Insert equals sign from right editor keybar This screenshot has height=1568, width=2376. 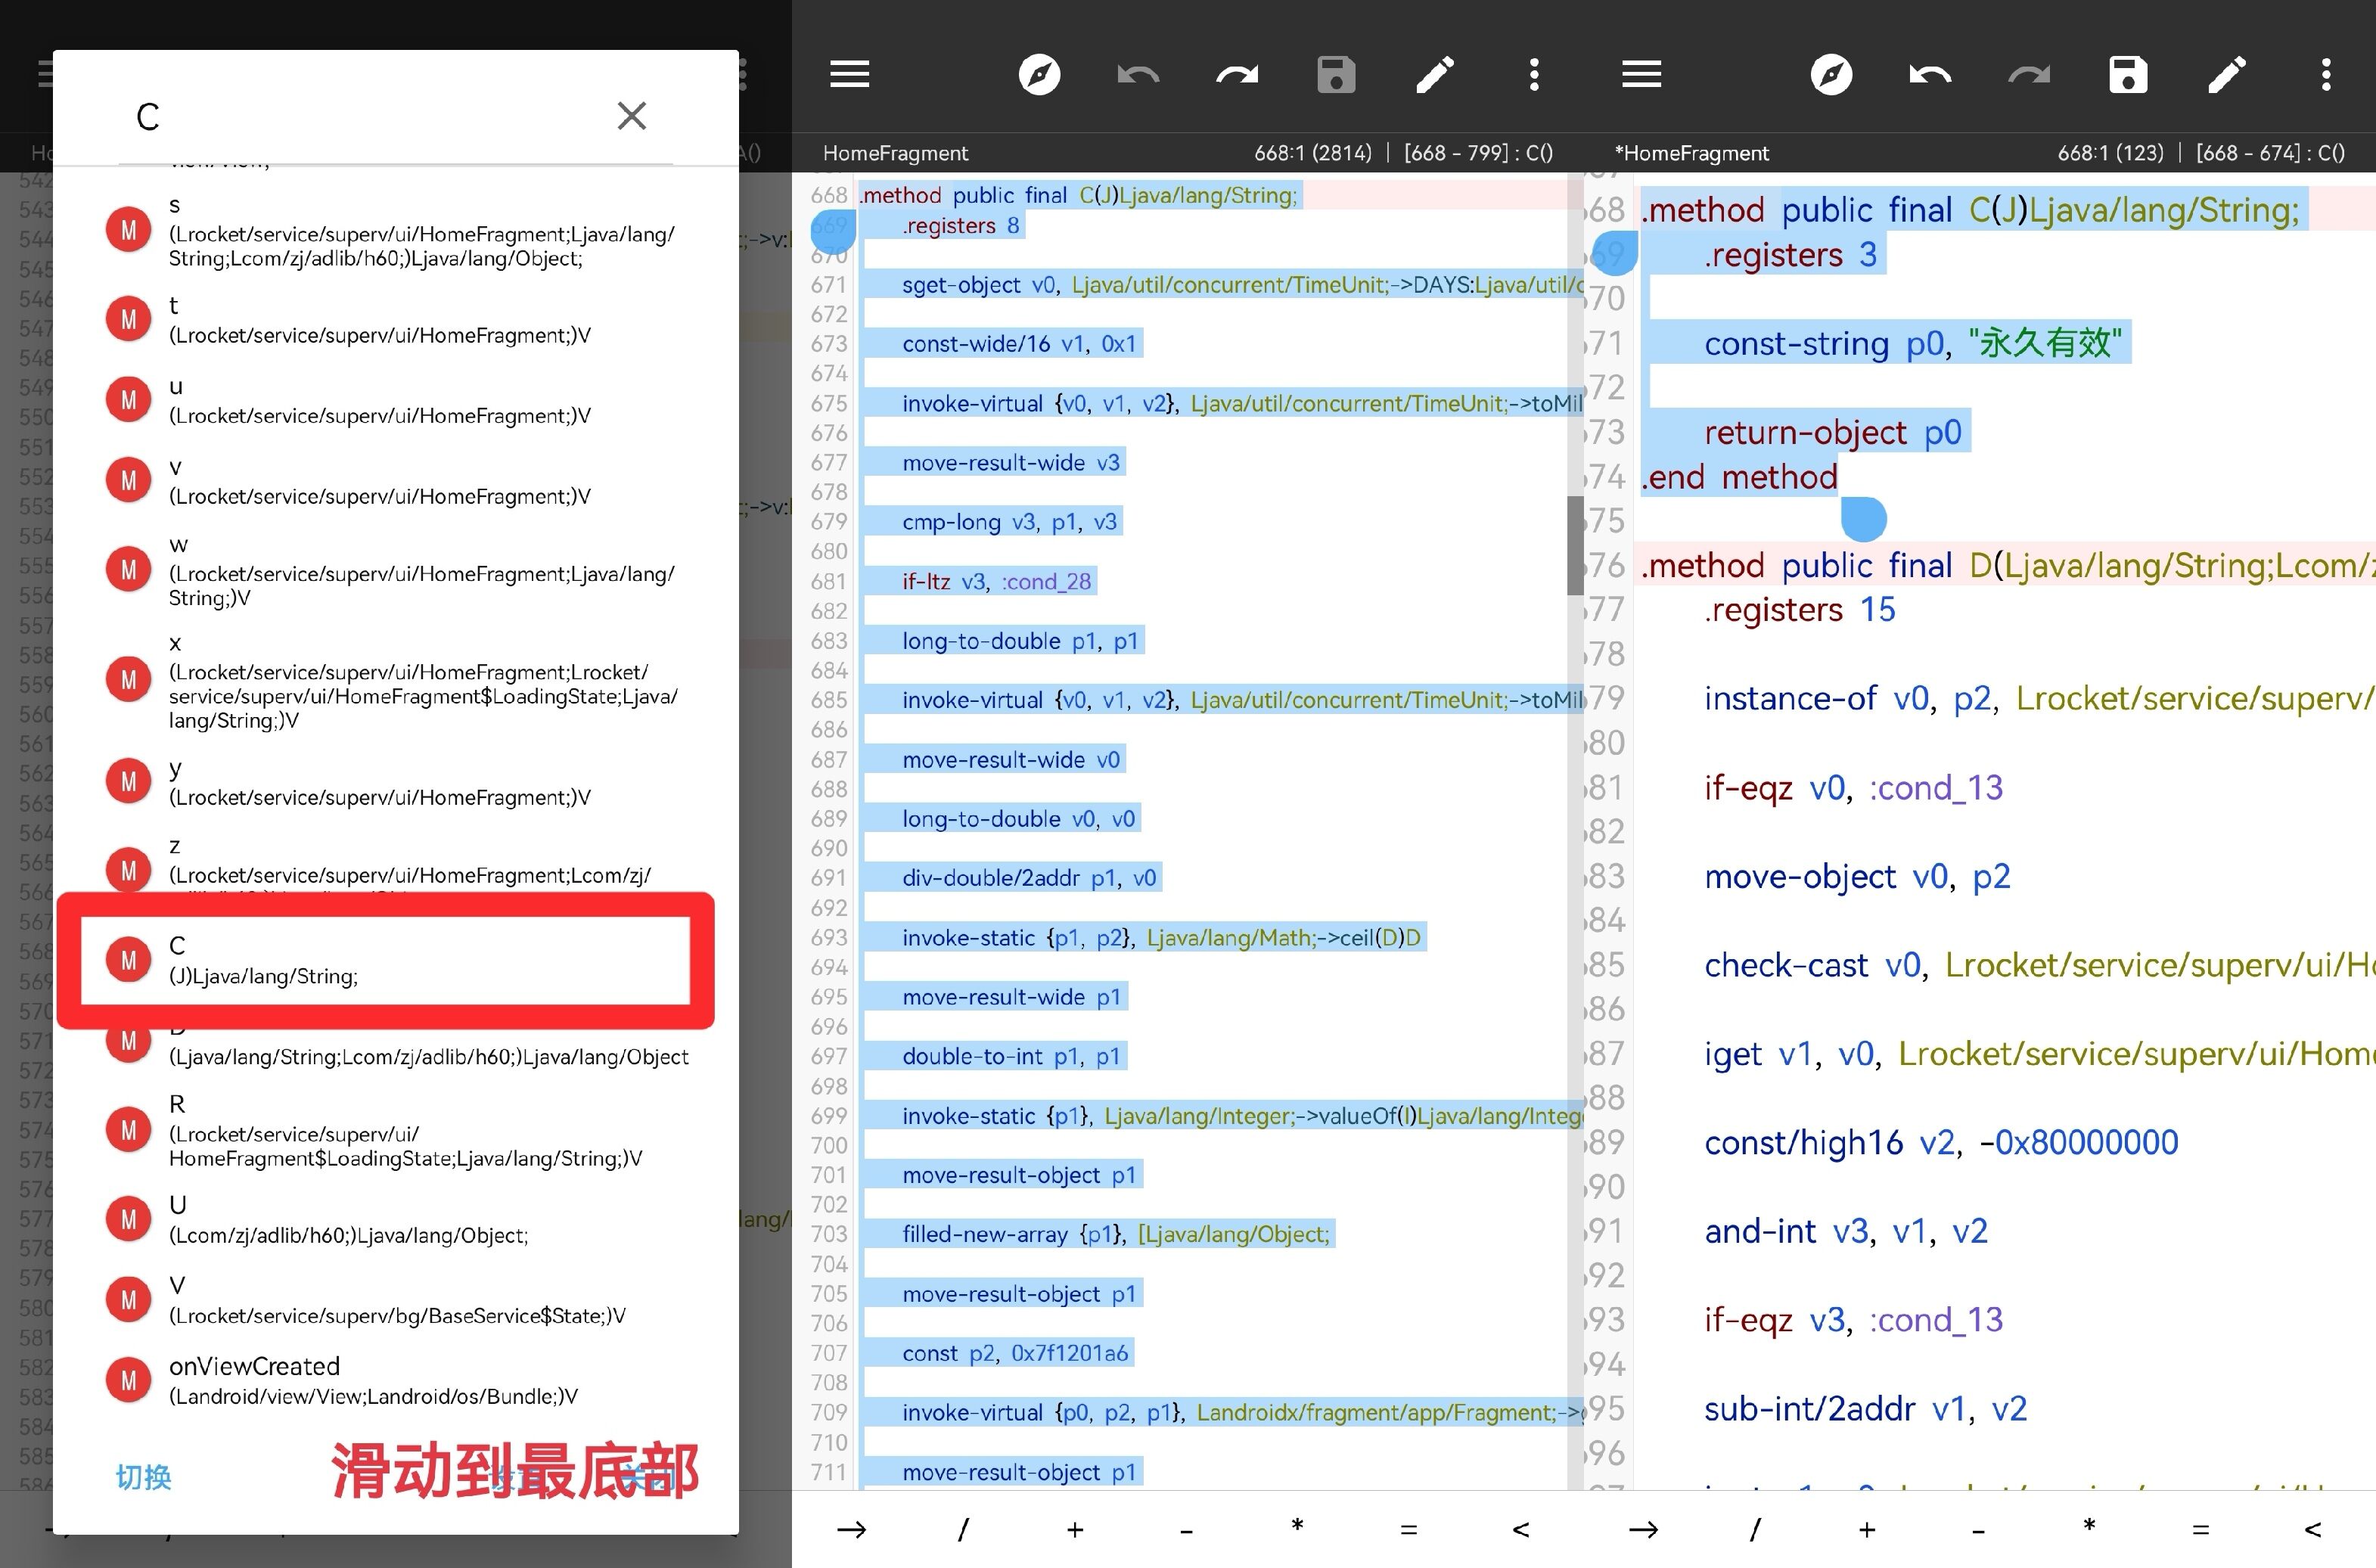point(2201,1529)
